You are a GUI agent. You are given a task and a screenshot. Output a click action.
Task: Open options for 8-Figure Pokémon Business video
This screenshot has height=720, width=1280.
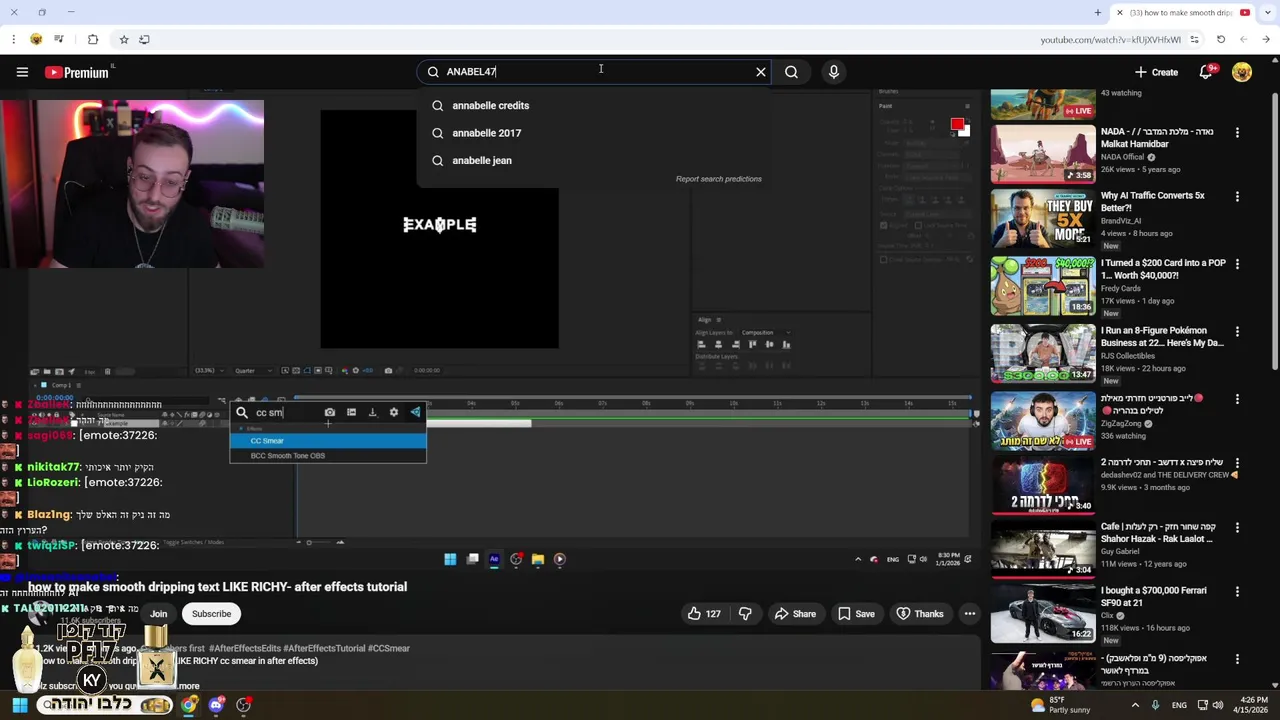(x=1237, y=331)
